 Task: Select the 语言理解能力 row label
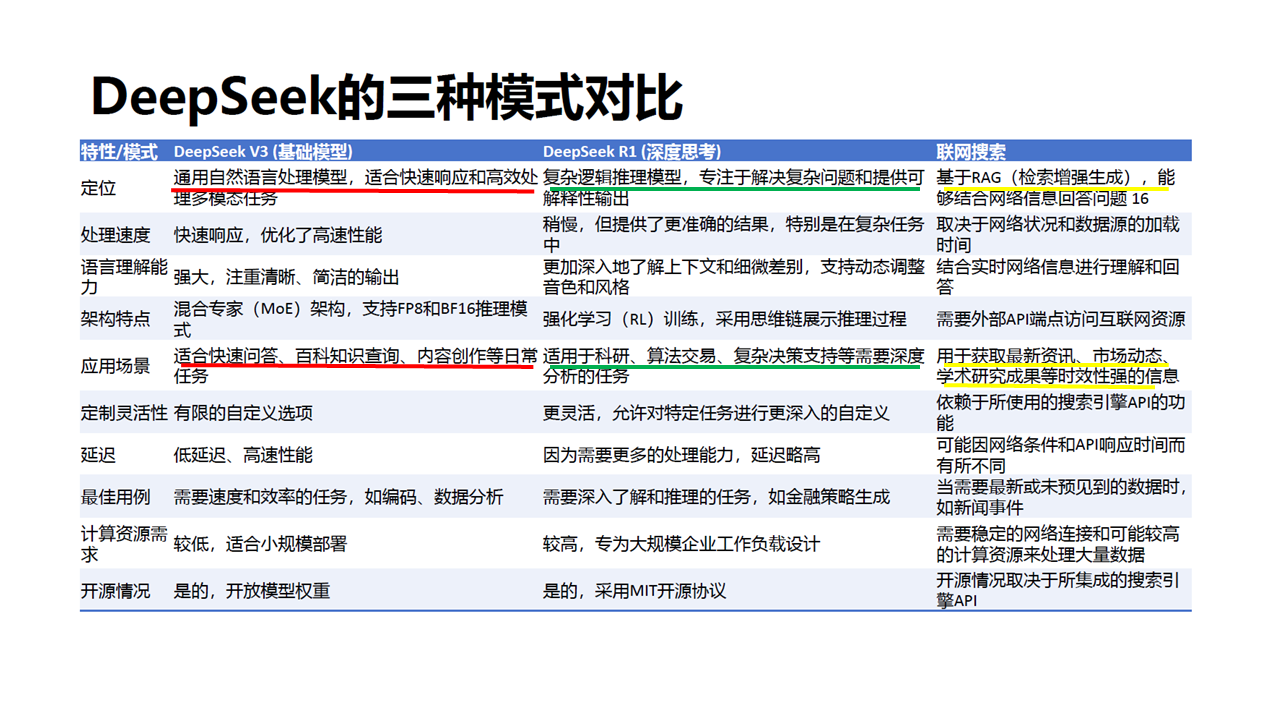click(x=124, y=277)
